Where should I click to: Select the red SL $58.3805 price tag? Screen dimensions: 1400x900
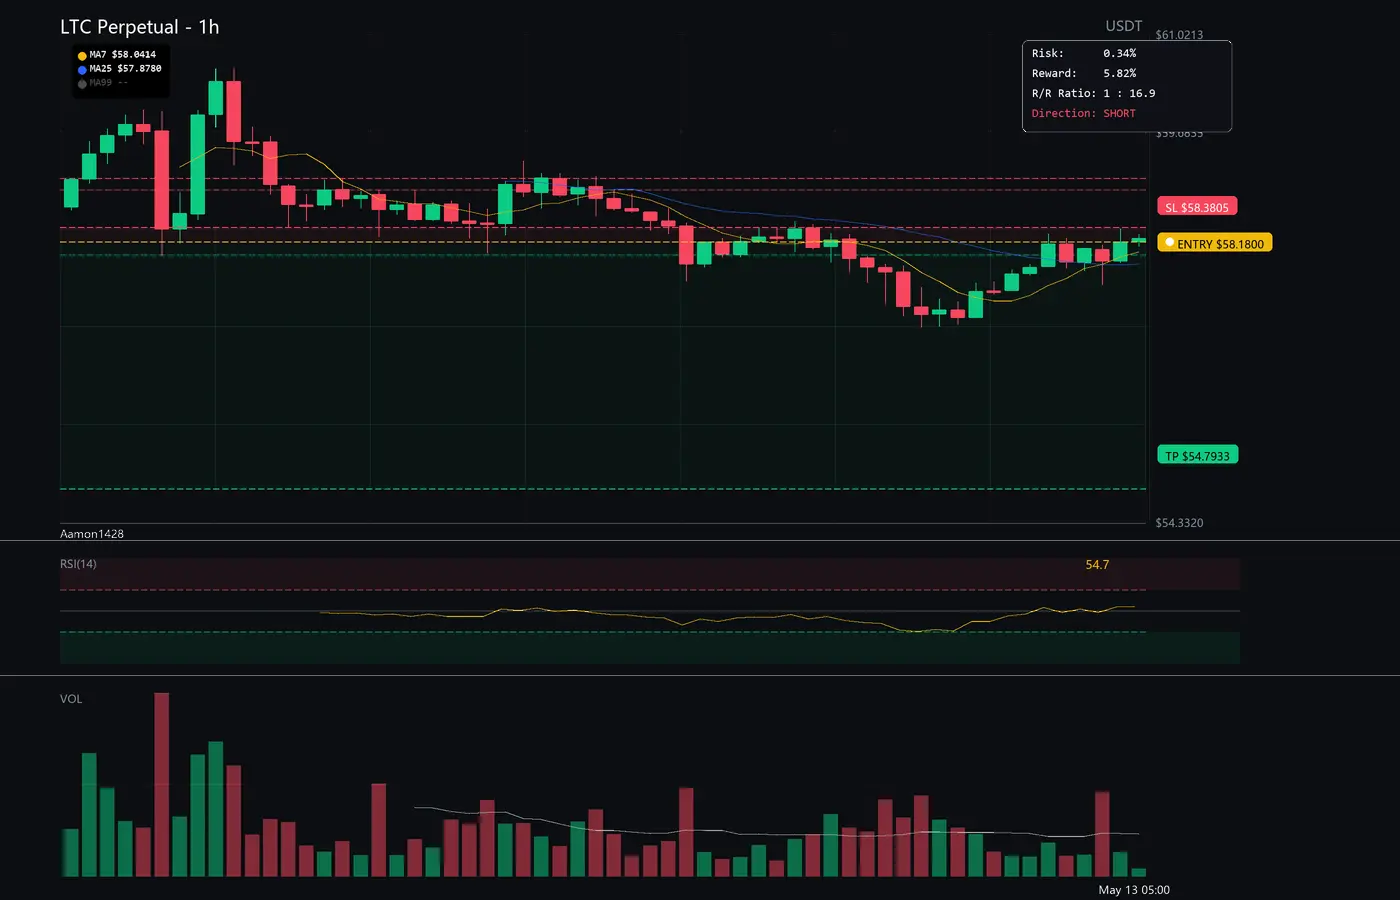1197,207
